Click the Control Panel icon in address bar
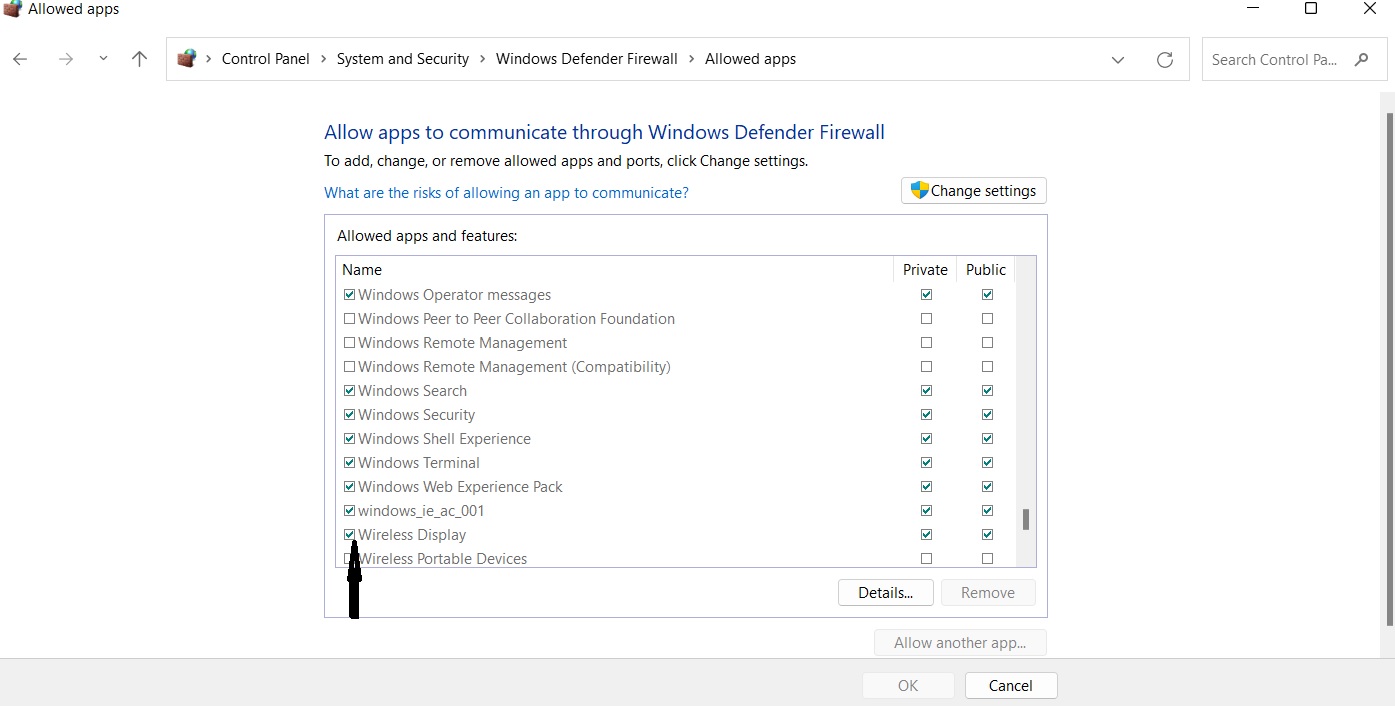The width and height of the screenshot is (1395, 706). (x=187, y=59)
